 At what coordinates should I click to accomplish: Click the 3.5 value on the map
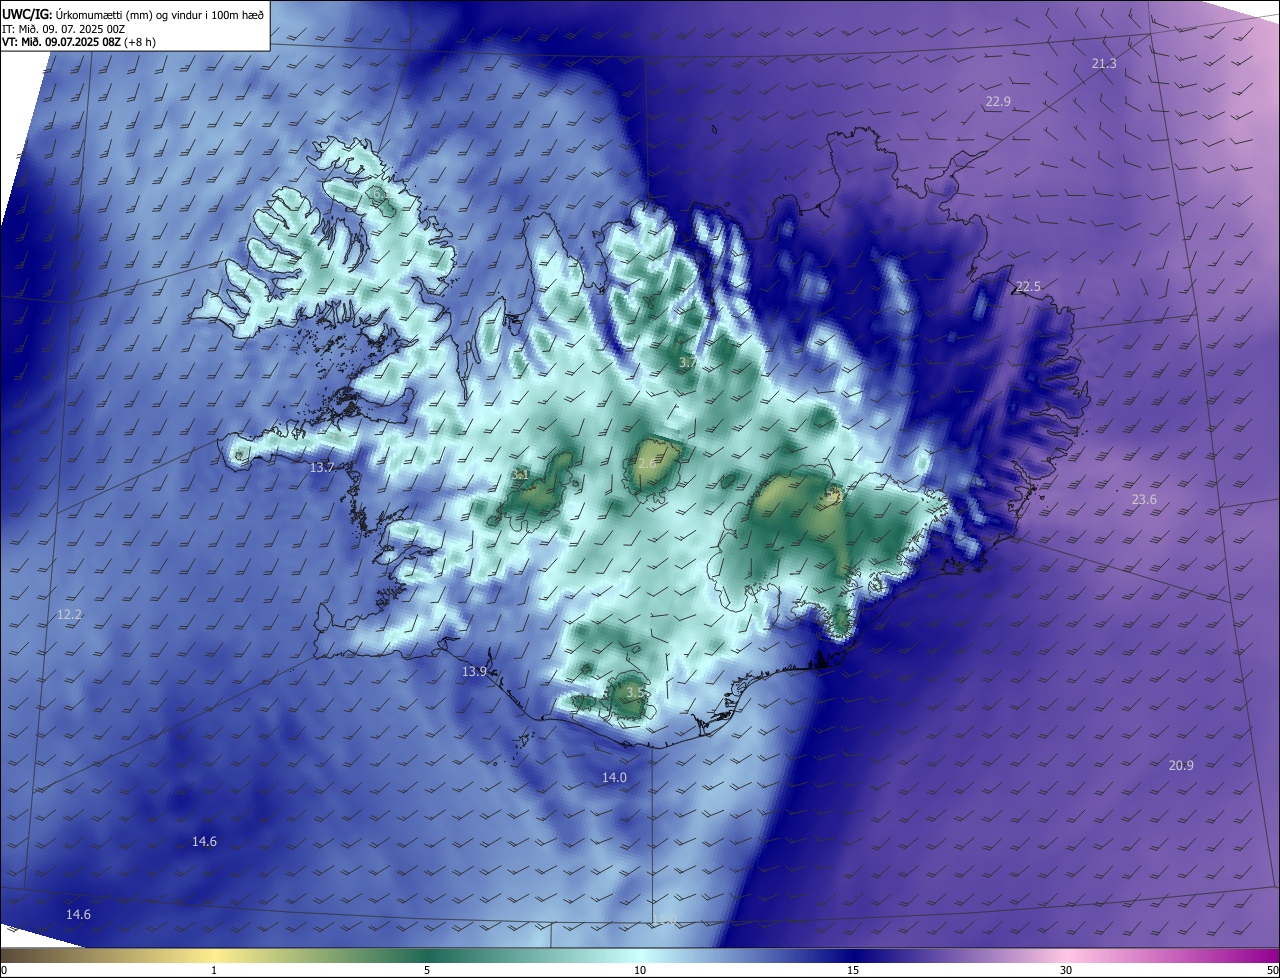[635, 693]
